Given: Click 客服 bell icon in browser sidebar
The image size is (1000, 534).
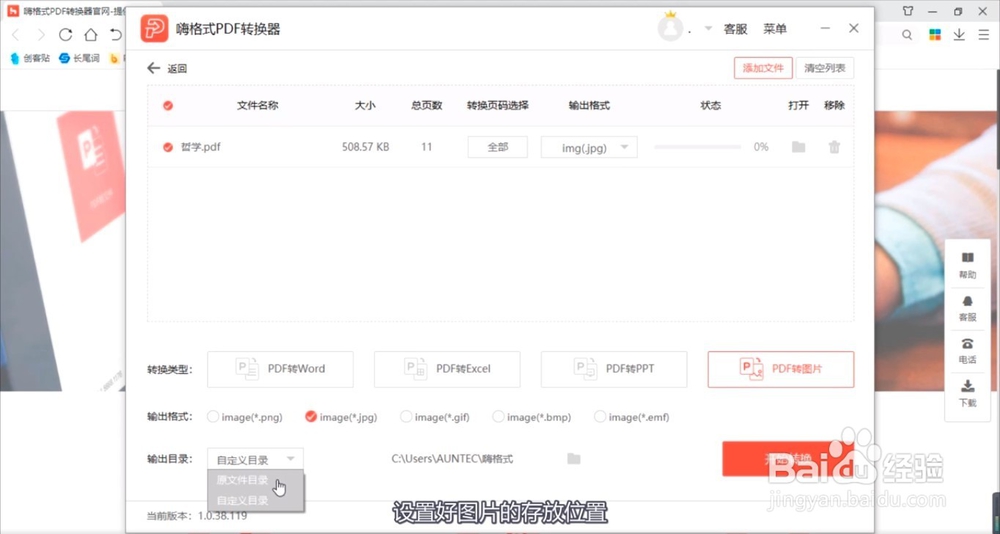Looking at the screenshot, I should pos(967,300).
